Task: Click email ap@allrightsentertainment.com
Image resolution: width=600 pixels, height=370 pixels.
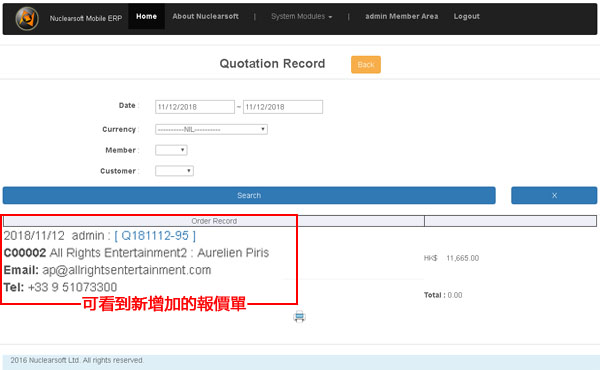Action: (x=127, y=270)
